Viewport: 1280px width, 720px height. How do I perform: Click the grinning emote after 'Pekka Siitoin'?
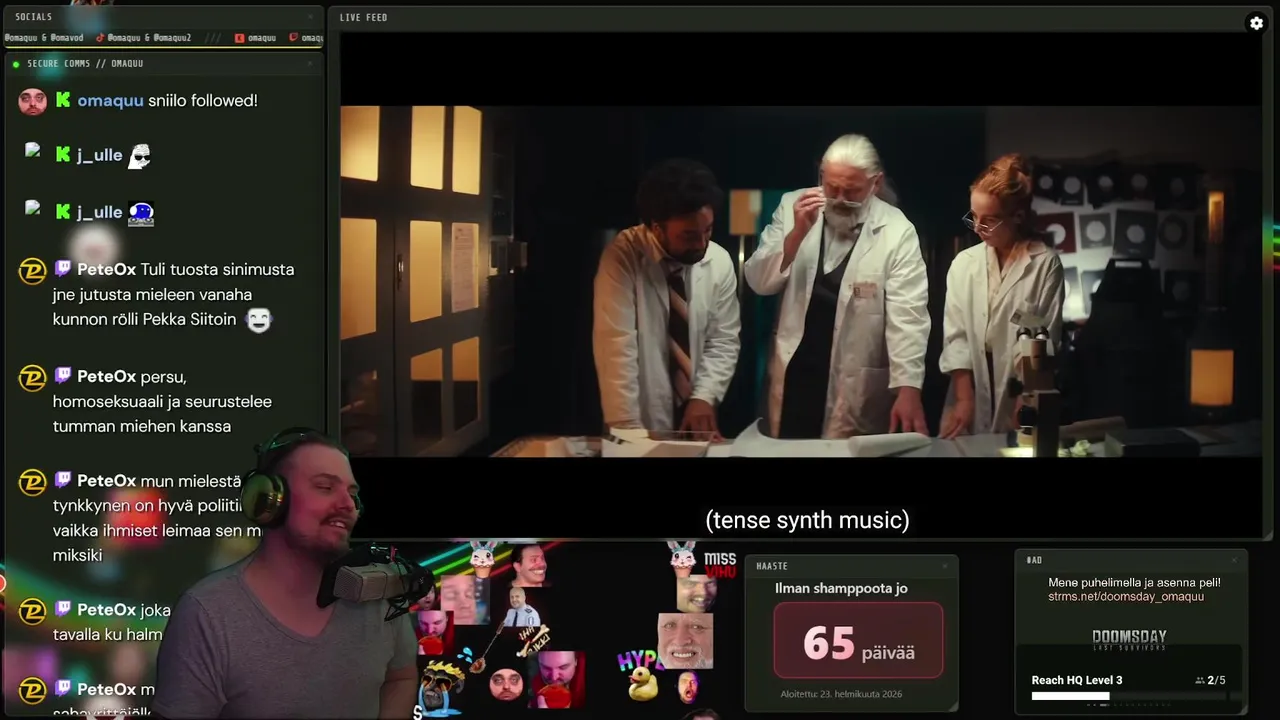259,320
